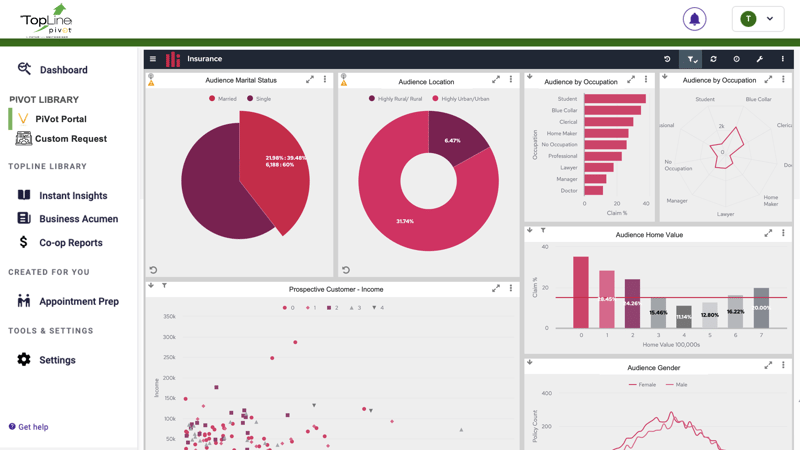Image resolution: width=800 pixels, height=450 pixels.
Task: Expand the Occupation radar chart
Action: pos(768,80)
